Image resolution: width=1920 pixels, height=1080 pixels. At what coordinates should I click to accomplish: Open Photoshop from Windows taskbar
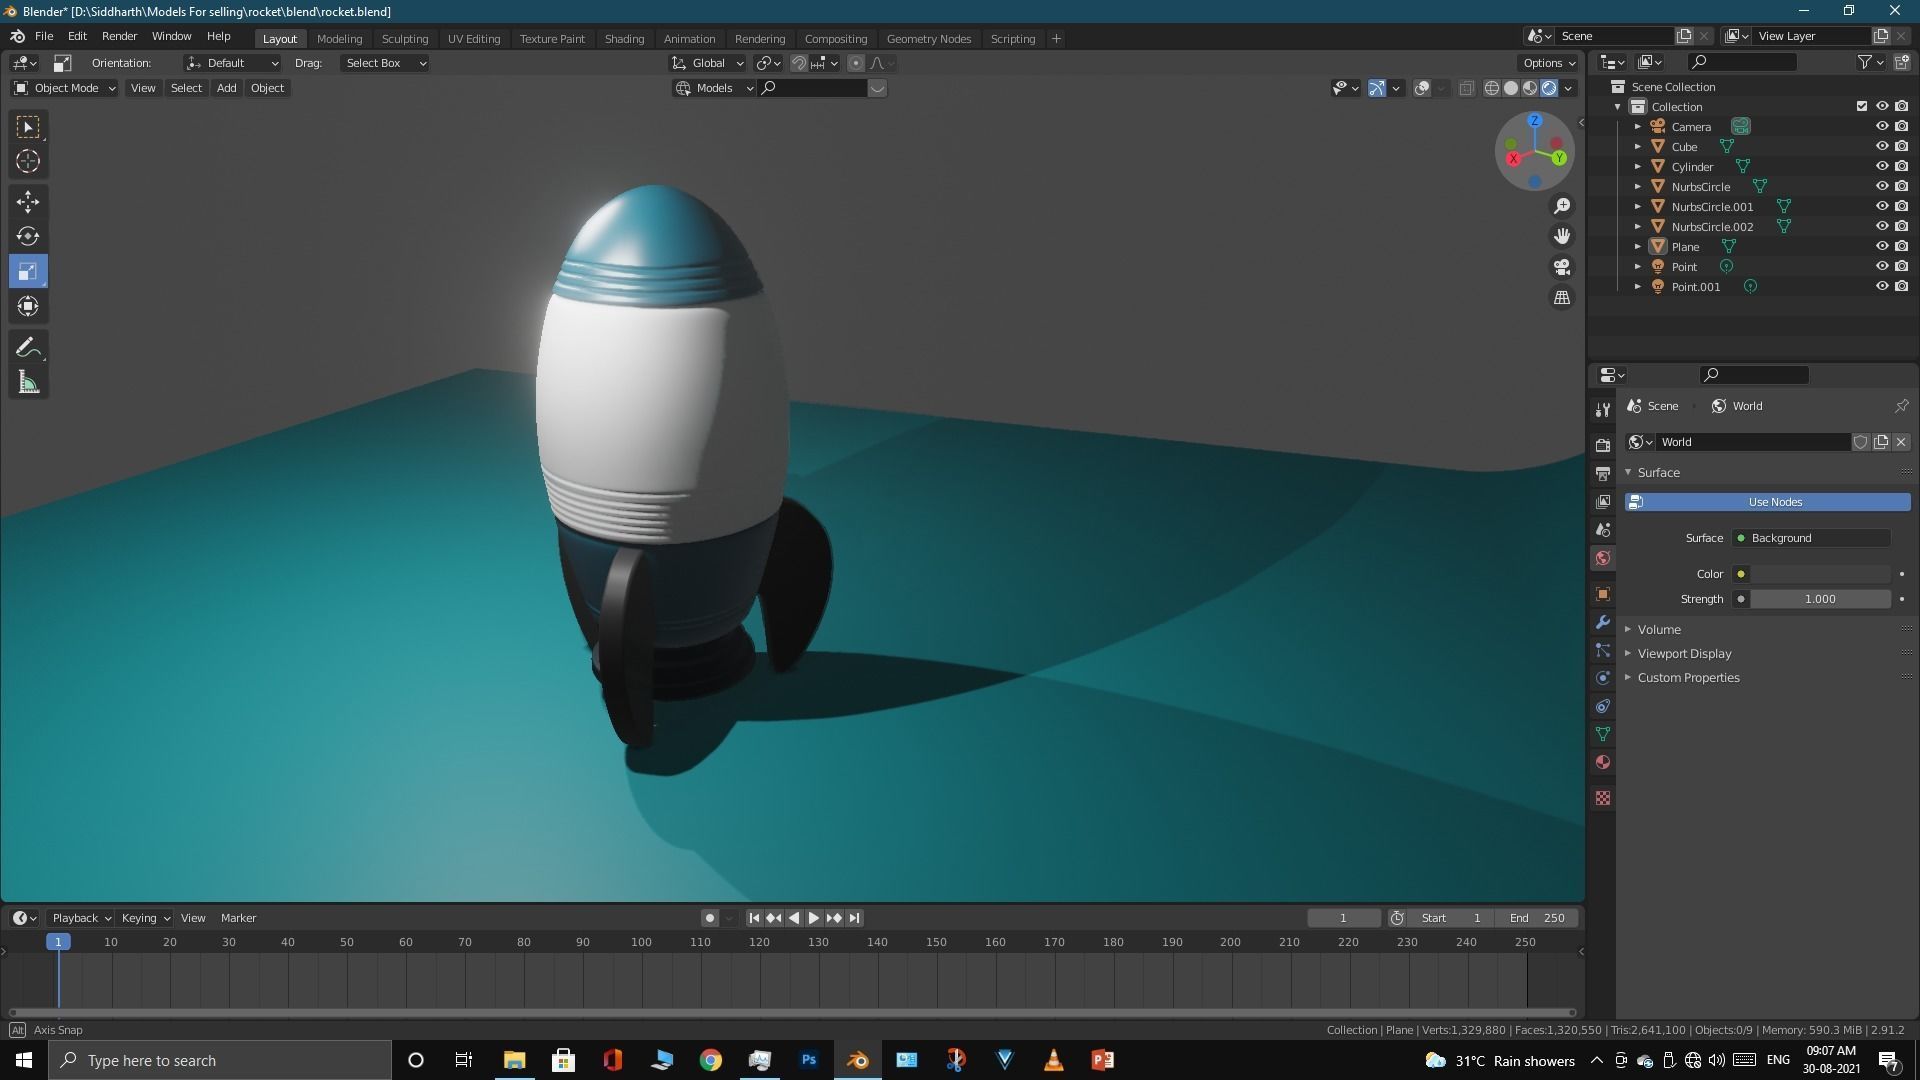[809, 1060]
